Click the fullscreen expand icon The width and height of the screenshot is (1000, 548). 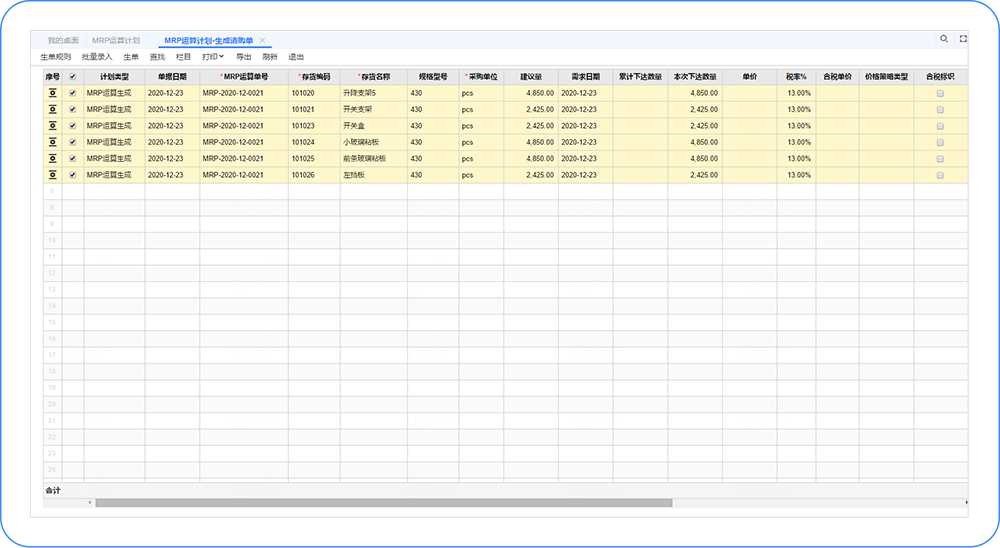click(963, 39)
